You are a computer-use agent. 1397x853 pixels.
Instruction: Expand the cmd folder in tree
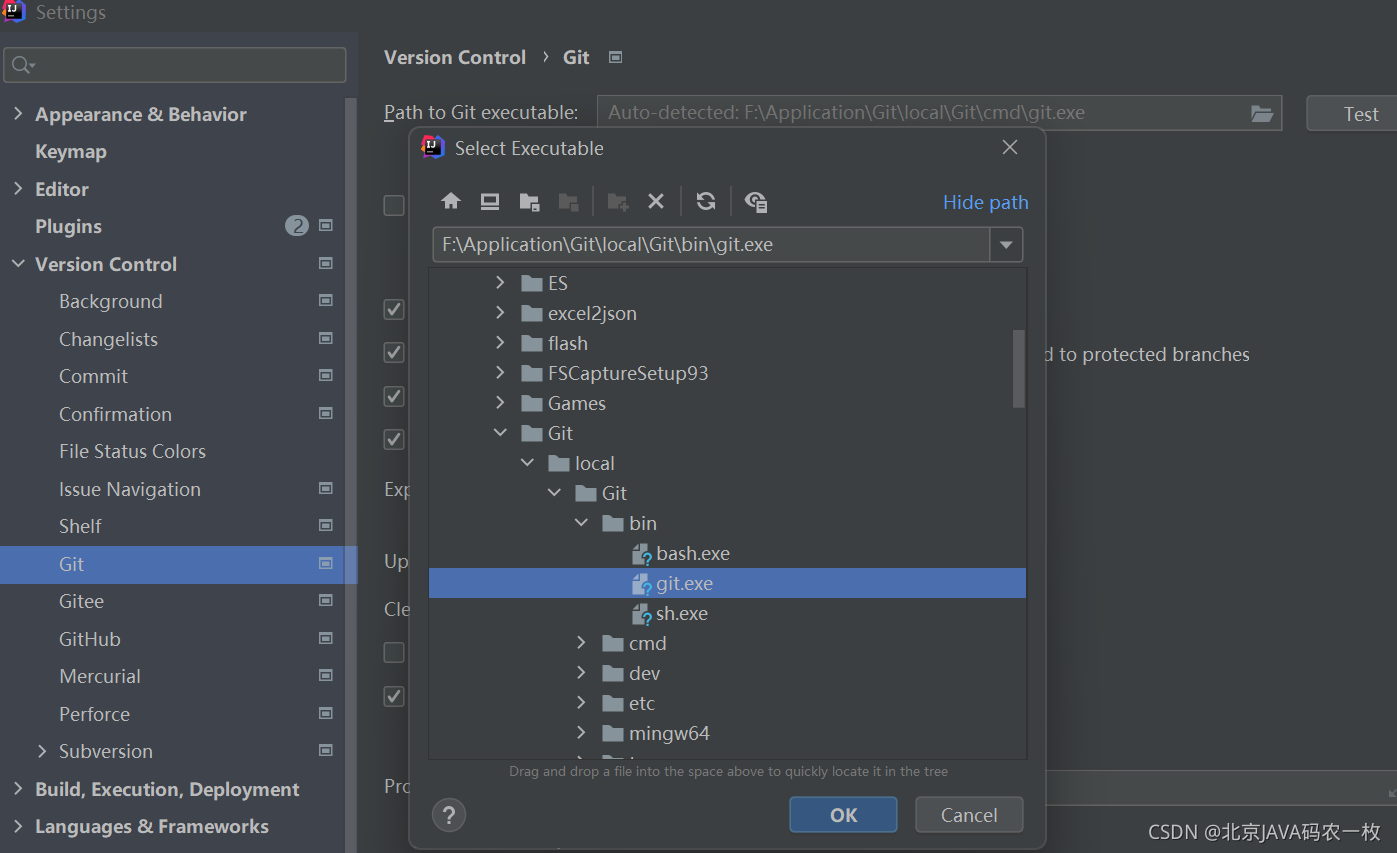click(x=581, y=643)
